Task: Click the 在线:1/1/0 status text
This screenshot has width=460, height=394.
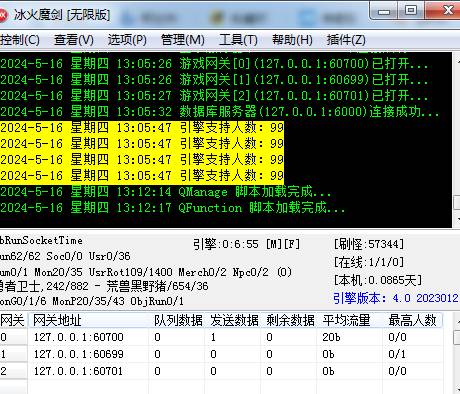Action: coord(369,262)
